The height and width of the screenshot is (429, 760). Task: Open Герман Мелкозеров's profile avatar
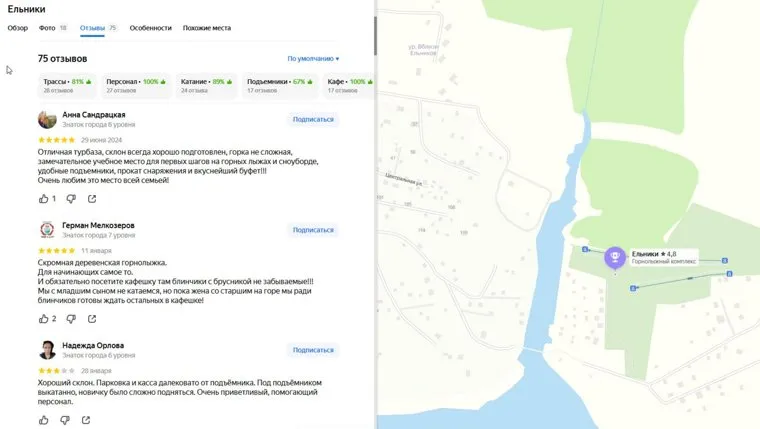coord(47,230)
